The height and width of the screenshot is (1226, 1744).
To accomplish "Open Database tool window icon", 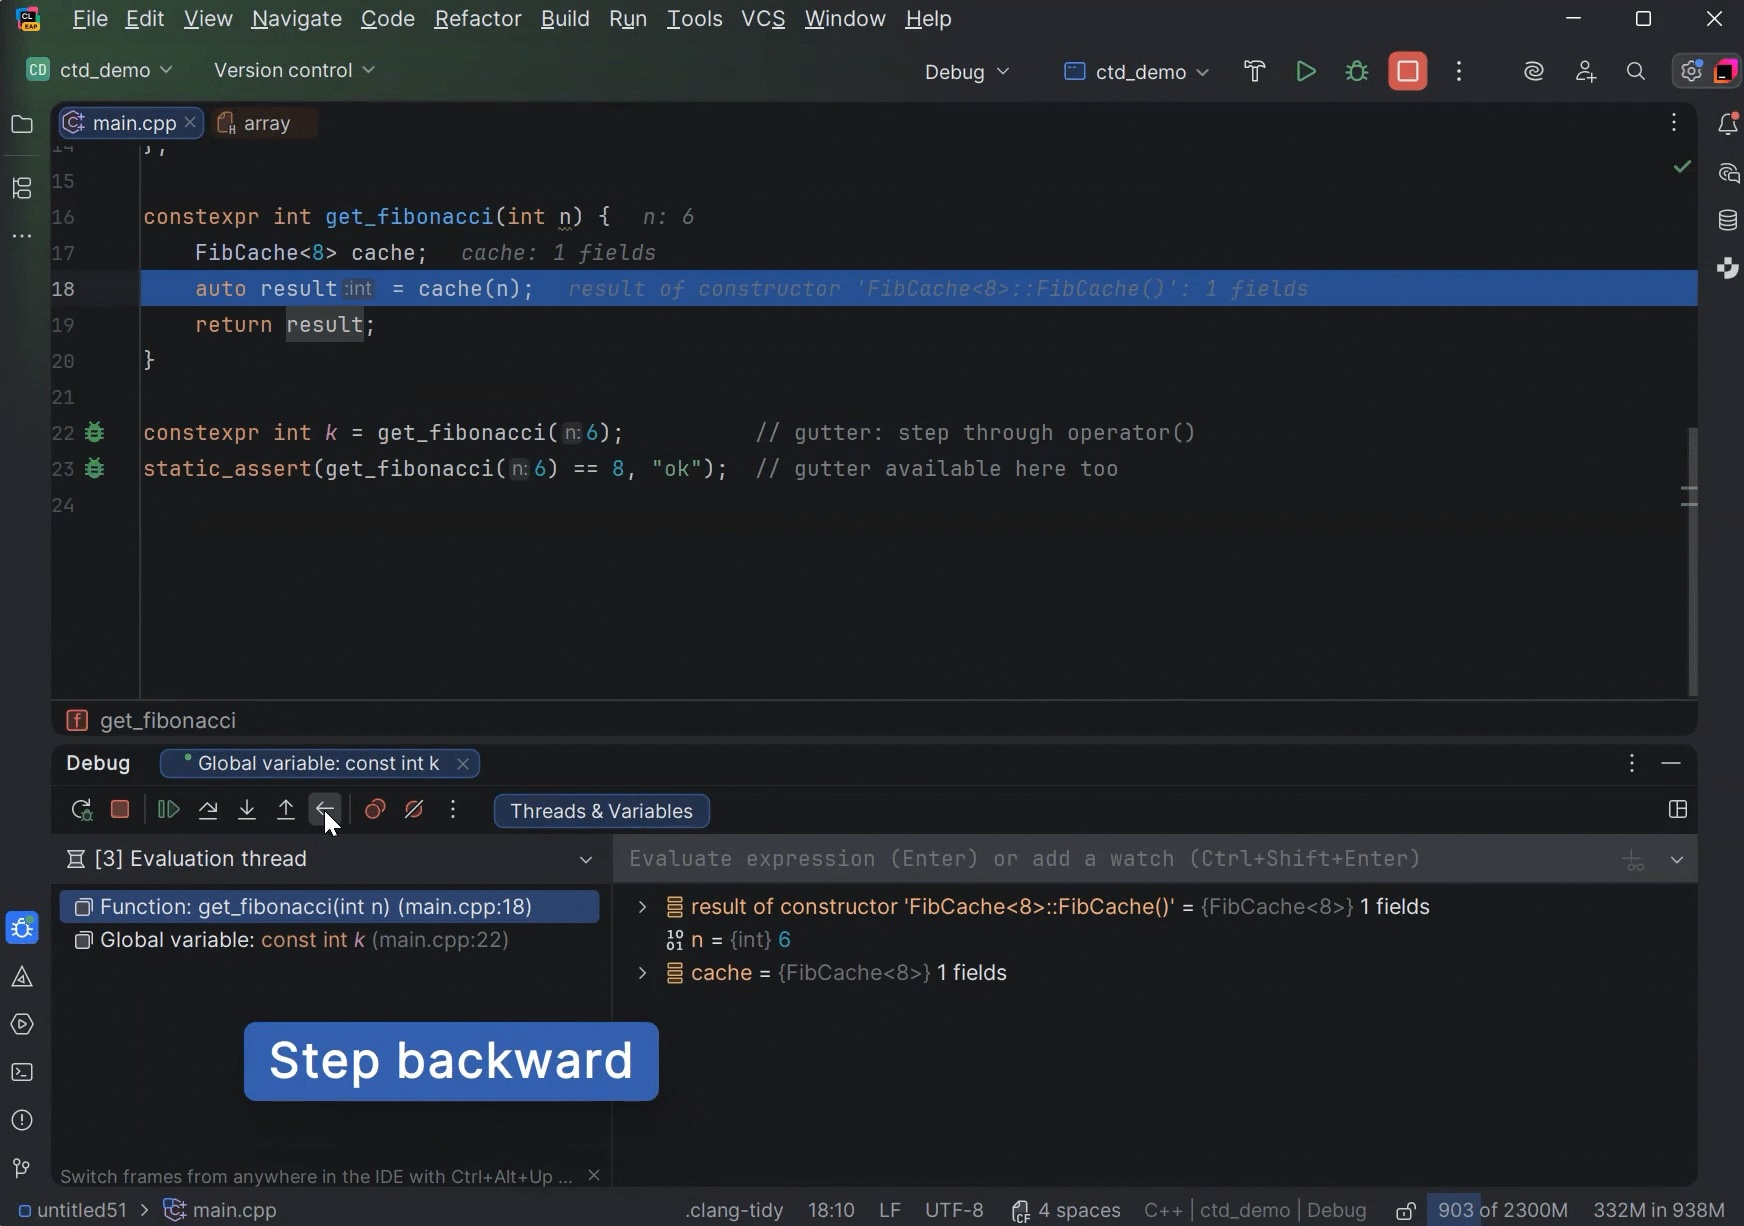I will (x=1728, y=221).
